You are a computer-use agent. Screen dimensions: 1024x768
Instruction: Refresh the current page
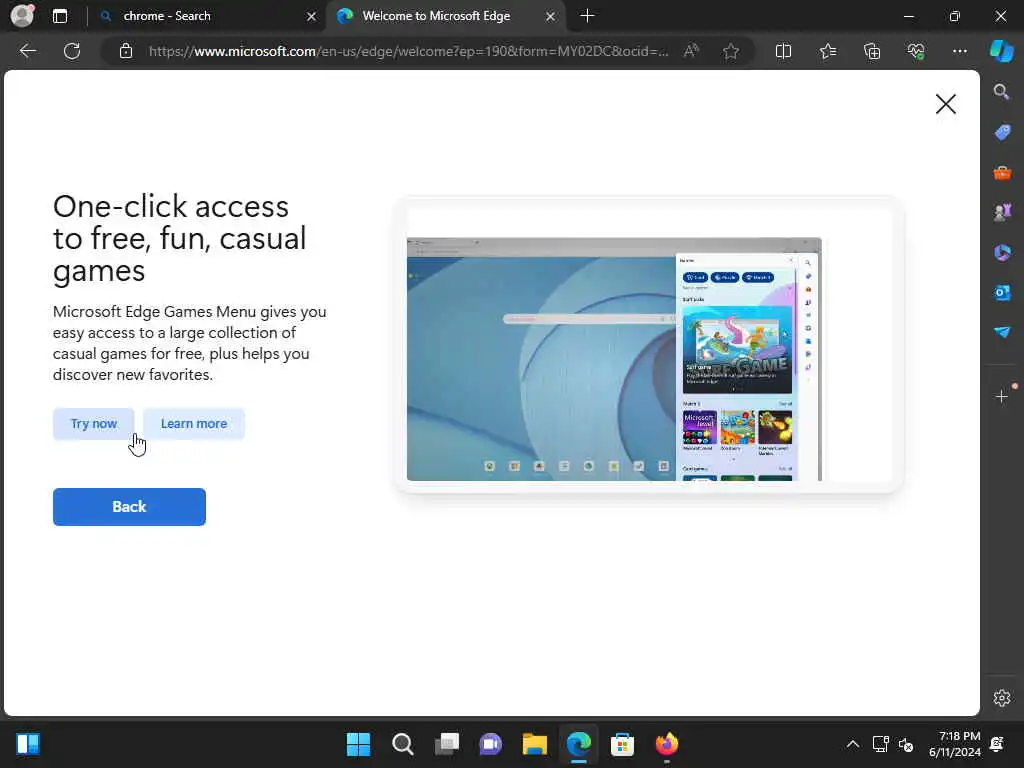coord(72,51)
